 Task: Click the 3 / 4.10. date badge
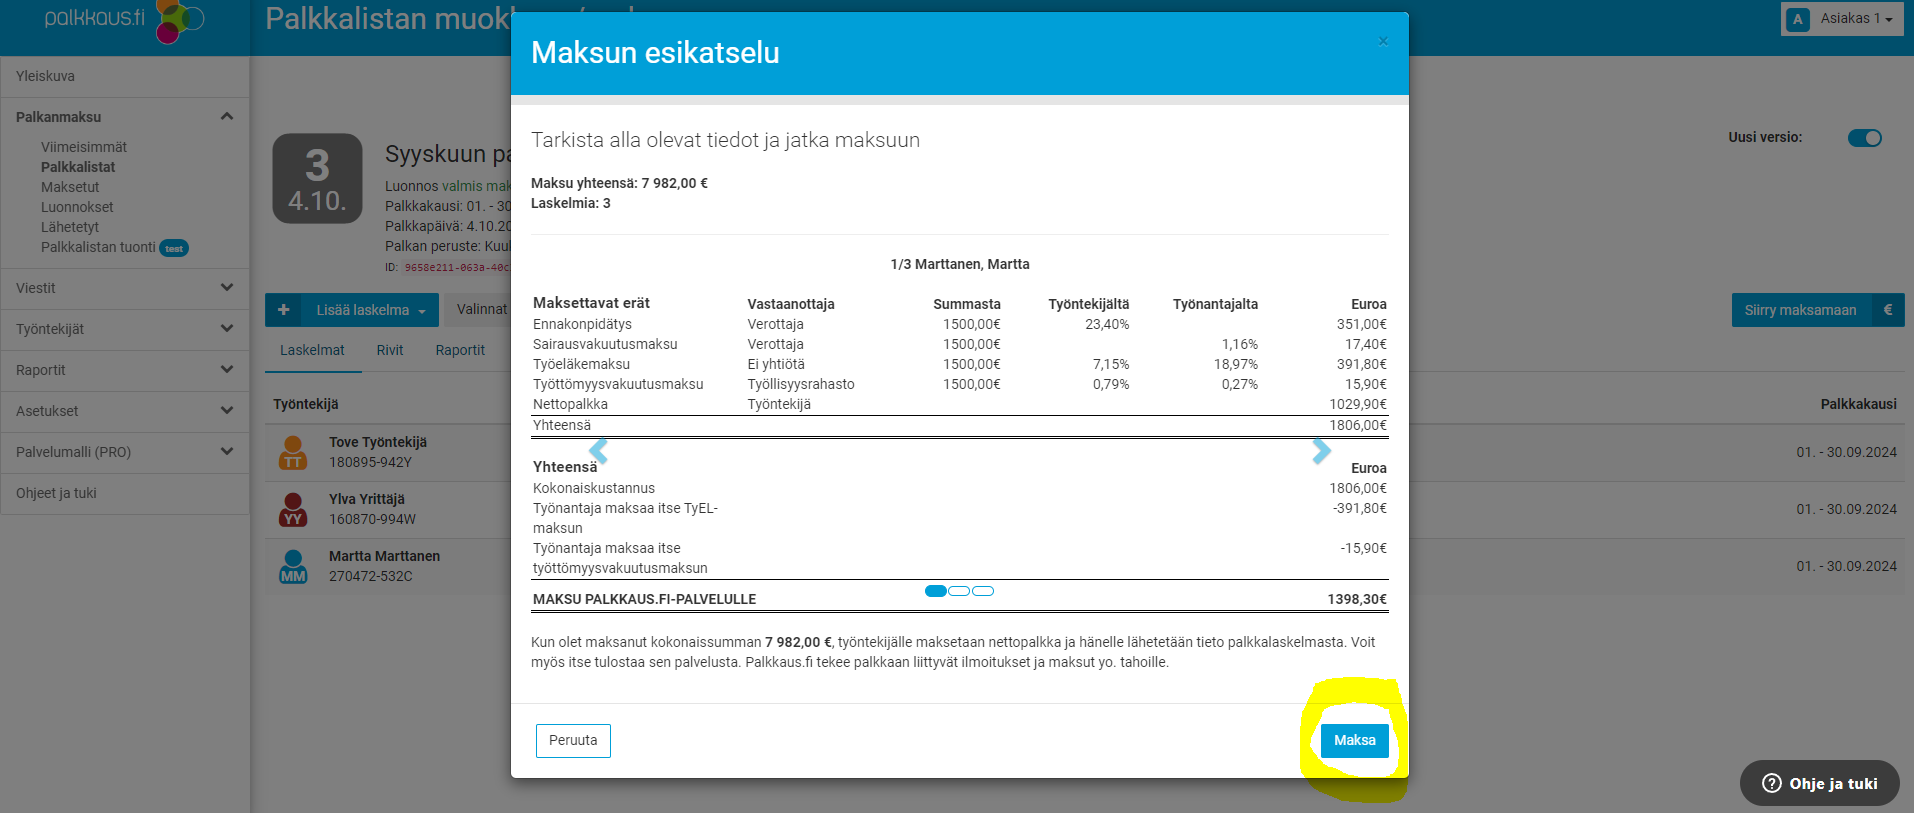(x=317, y=178)
